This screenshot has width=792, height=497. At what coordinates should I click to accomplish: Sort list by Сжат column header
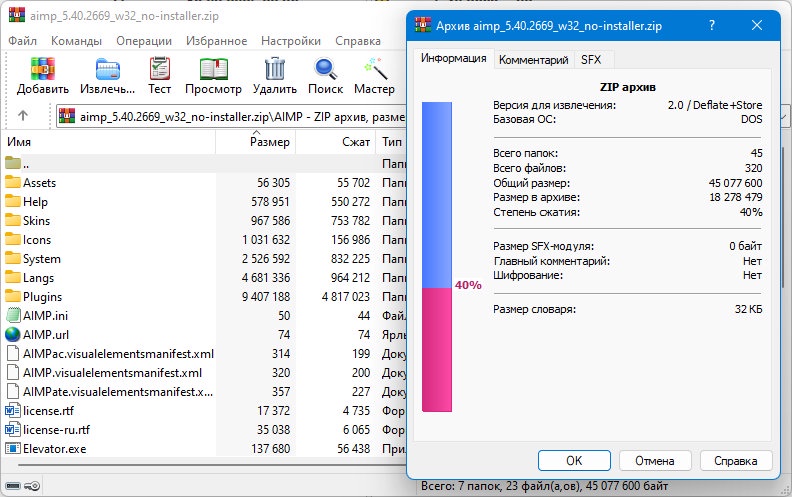(335, 142)
